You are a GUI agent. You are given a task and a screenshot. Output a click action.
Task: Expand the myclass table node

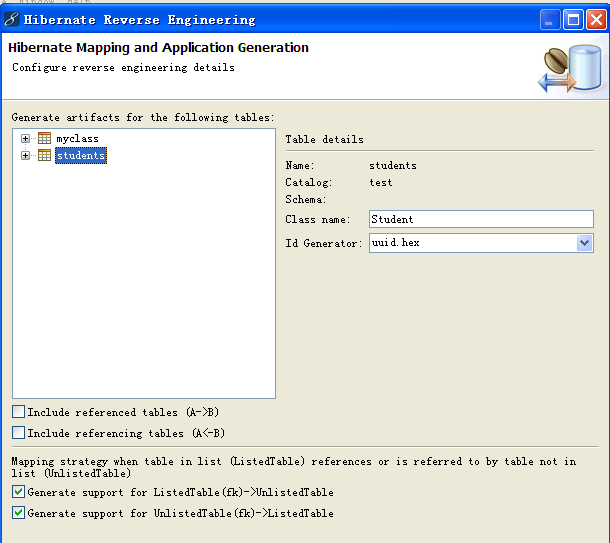(x=25, y=138)
